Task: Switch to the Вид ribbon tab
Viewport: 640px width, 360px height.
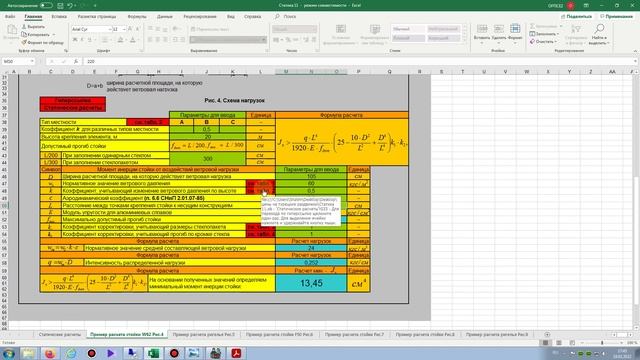Action: click(x=231, y=17)
